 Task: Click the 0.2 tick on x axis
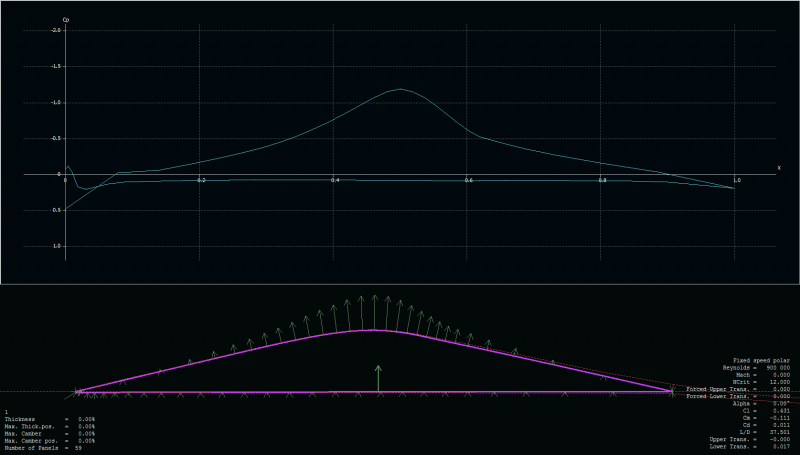pos(201,180)
